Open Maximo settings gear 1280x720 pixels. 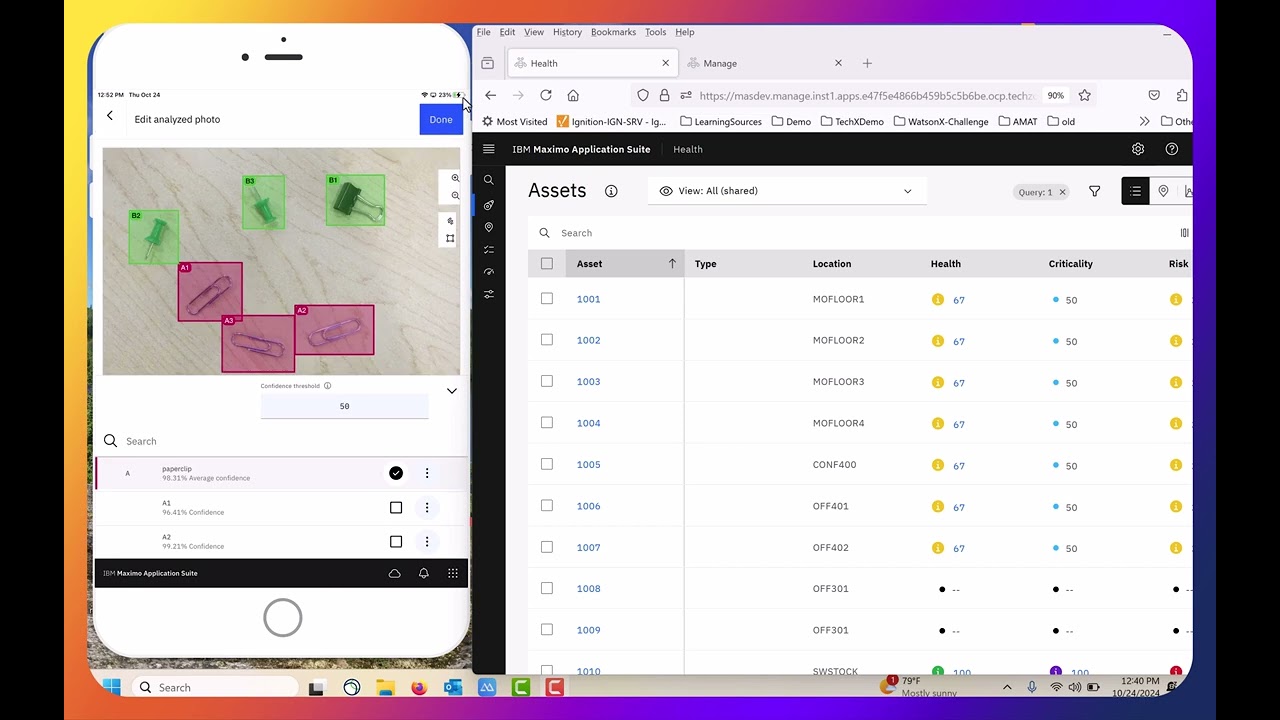click(1138, 149)
